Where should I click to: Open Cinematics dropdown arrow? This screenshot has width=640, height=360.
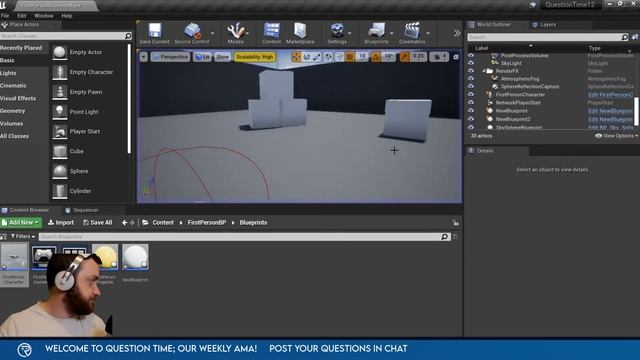pos(428,33)
